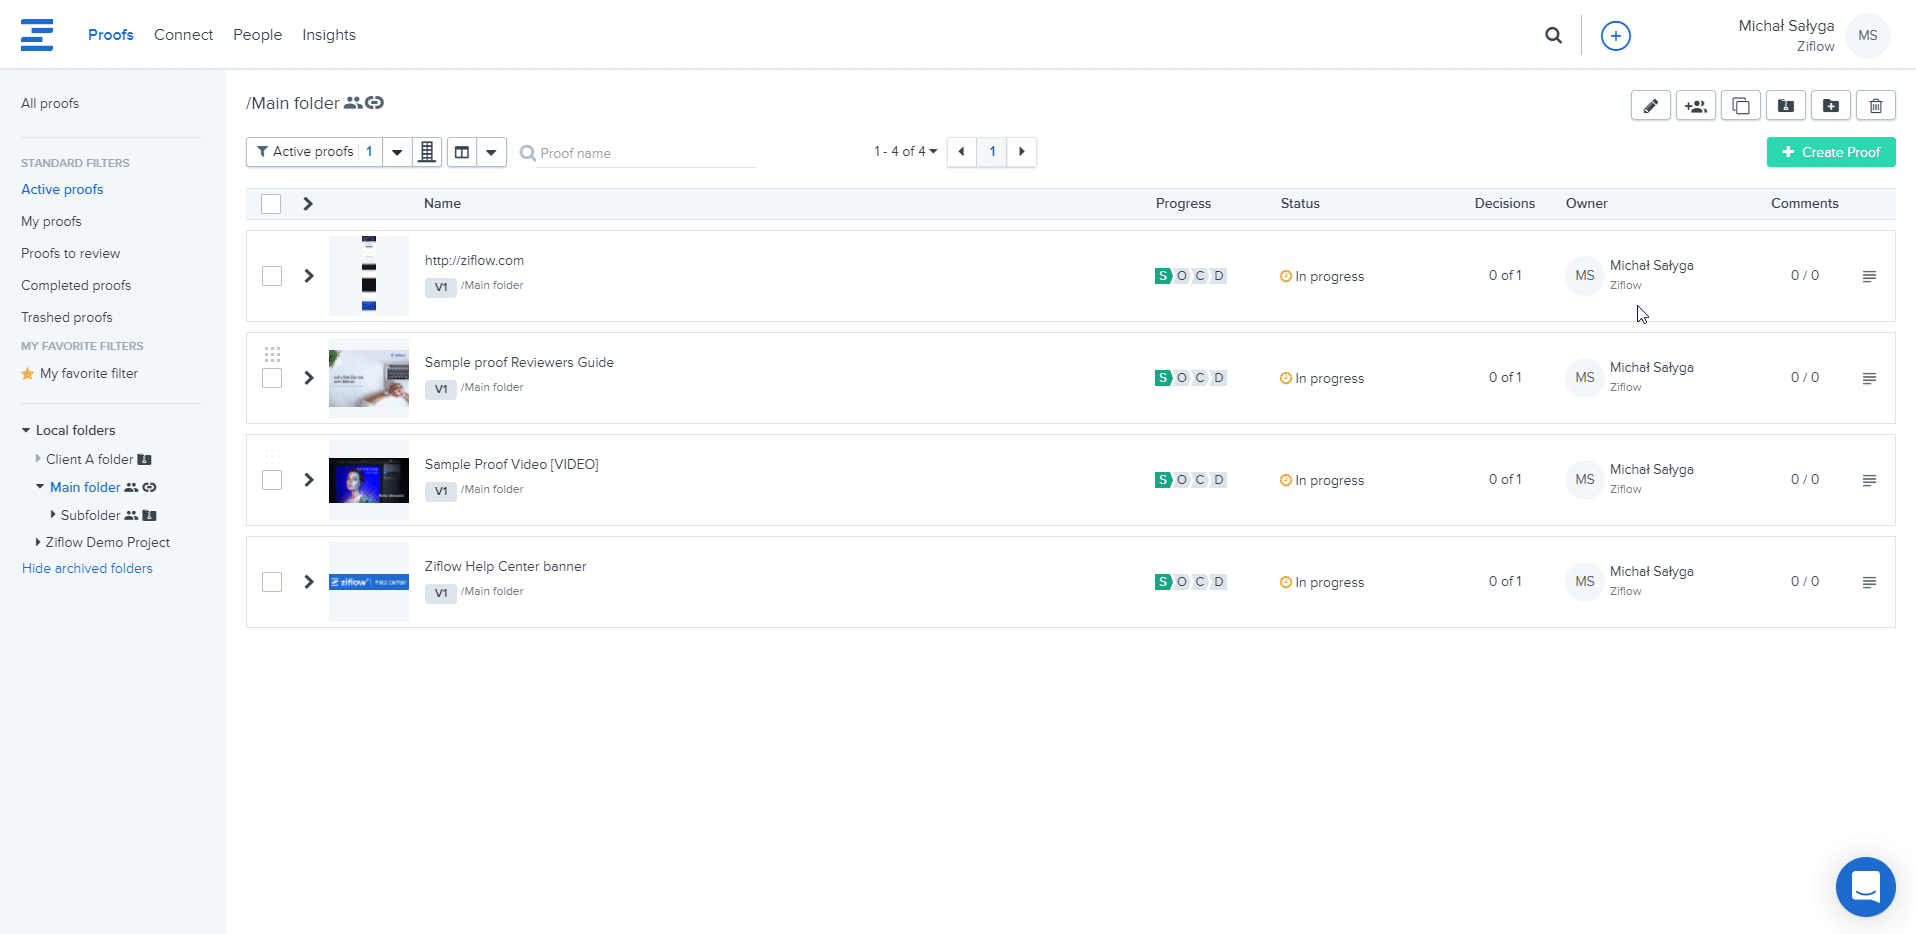Select Completed proofs filter in sidebar
Image resolution: width=1916 pixels, height=934 pixels.
[76, 285]
